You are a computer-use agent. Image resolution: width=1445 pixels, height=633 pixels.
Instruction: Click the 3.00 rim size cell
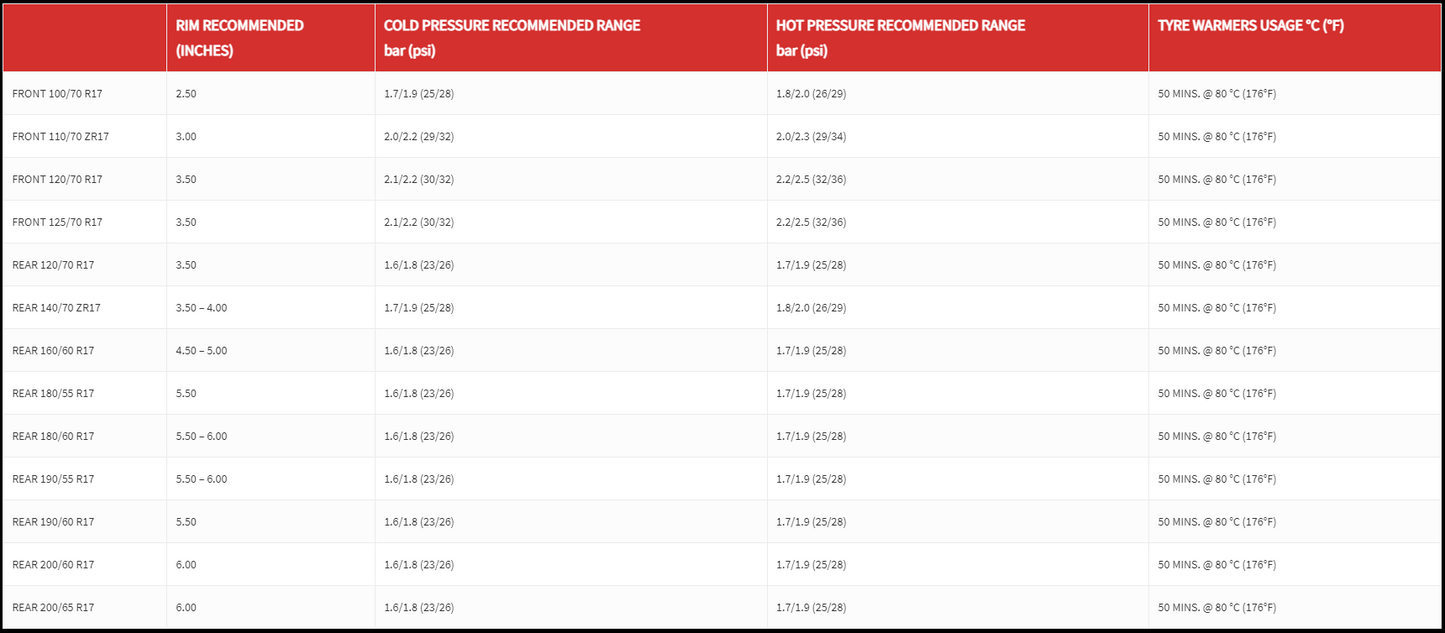[186, 137]
